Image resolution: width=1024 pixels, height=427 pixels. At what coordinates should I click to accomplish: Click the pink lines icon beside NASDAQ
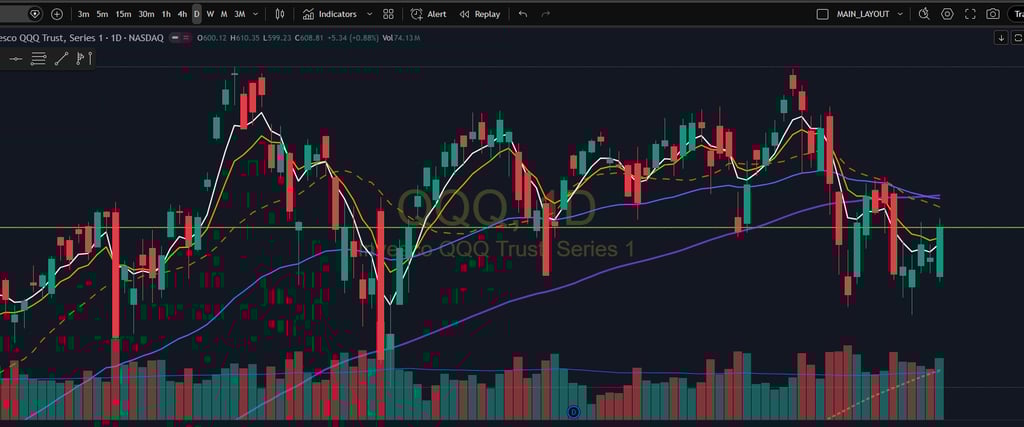[188, 38]
